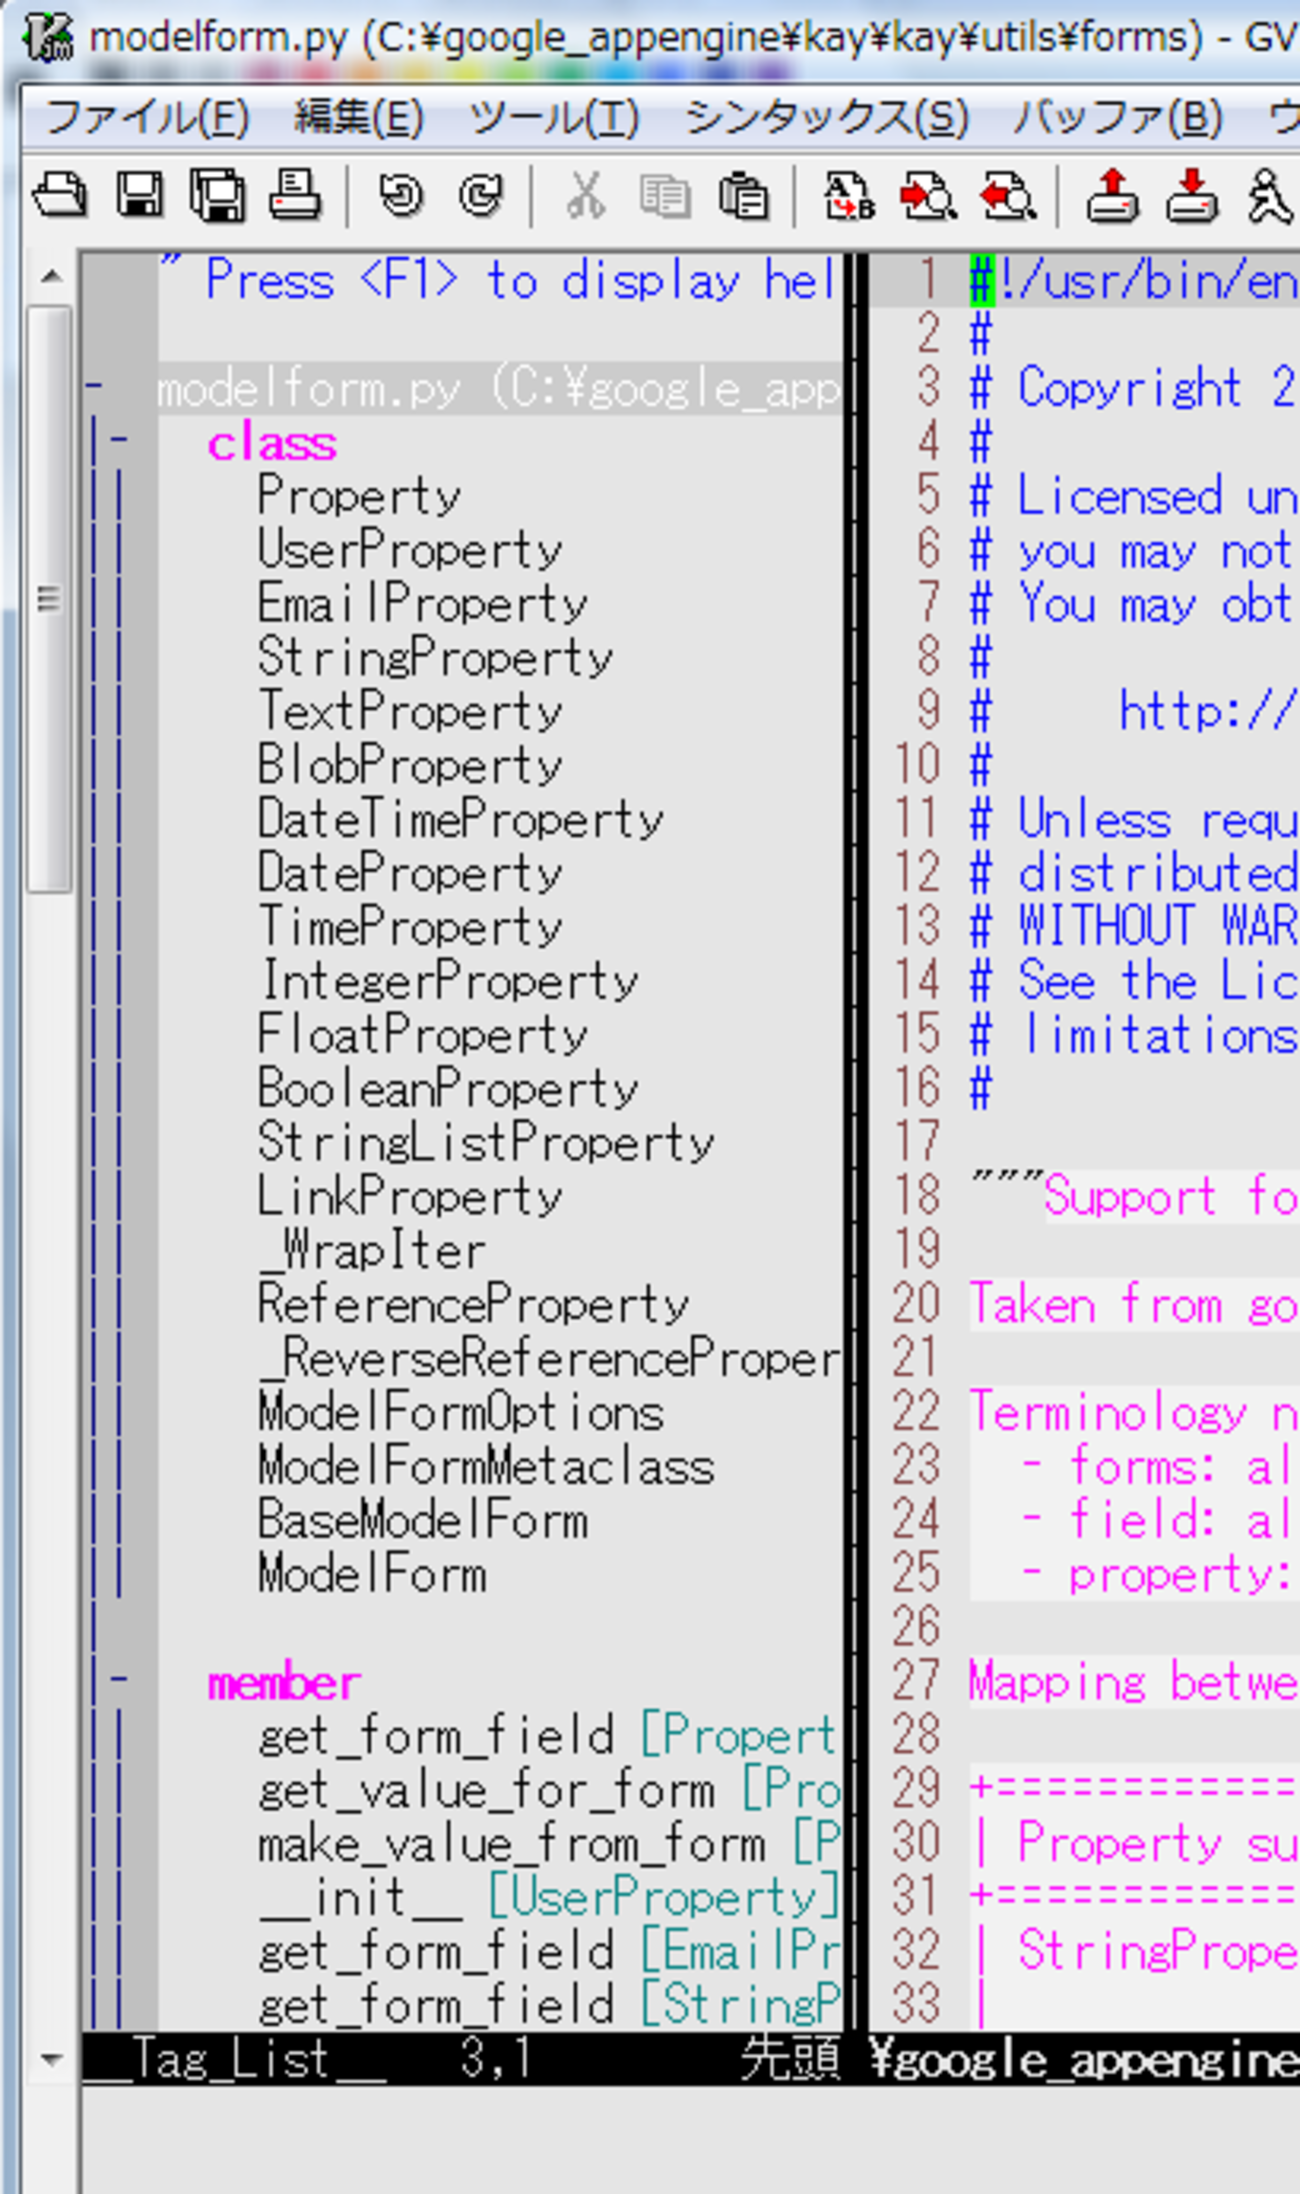Jump to the LinkProperty class tag
The height and width of the screenshot is (2194, 1300).
(410, 1198)
